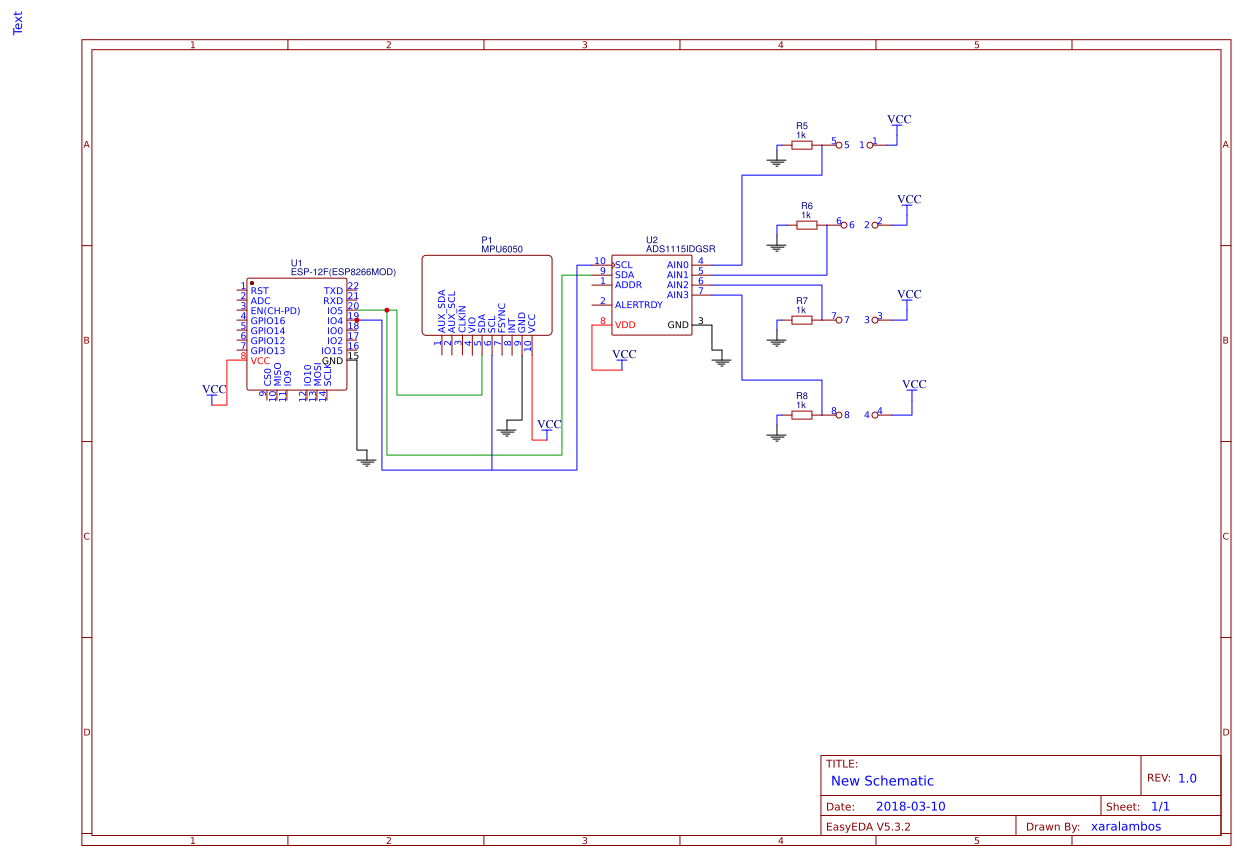The width and height of the screenshot is (1241, 856).
Task: Click the 'R5' resistor designator text
Action: 802,126
